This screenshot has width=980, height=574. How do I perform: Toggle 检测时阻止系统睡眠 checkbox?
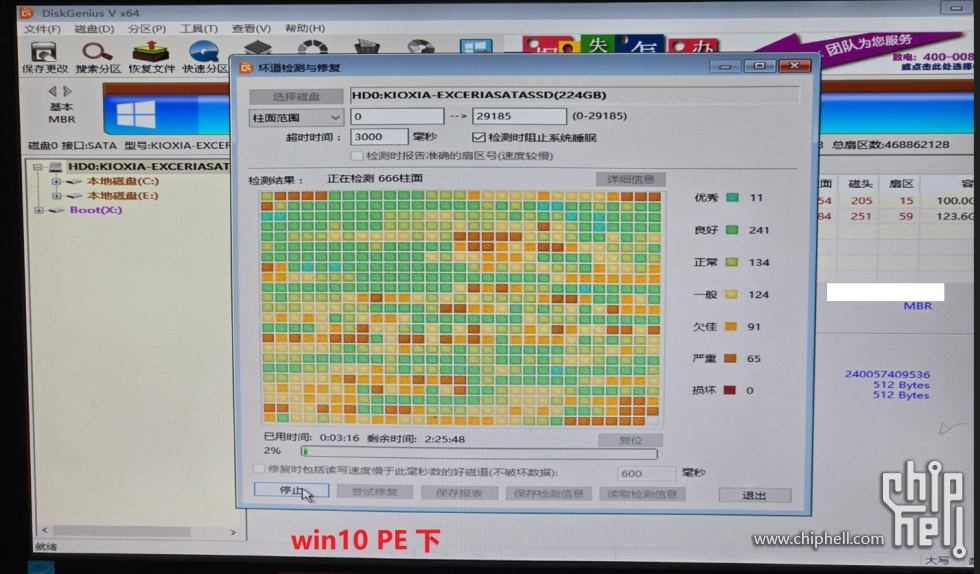[479, 137]
